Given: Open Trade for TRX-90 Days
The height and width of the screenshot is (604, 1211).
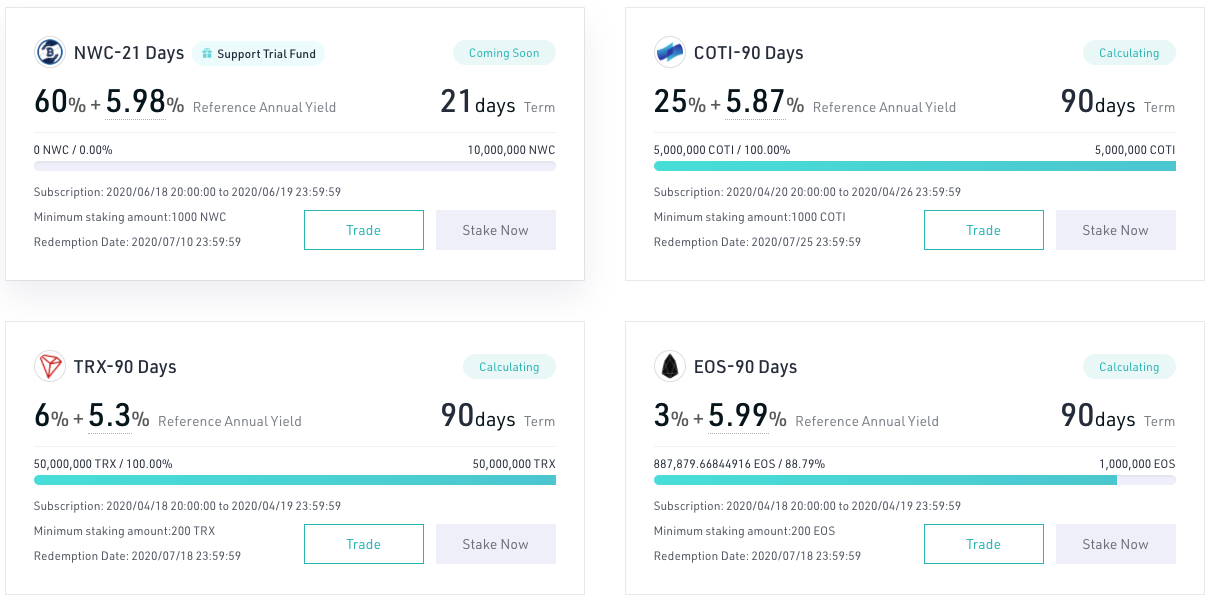Looking at the screenshot, I should pyautogui.click(x=364, y=544).
